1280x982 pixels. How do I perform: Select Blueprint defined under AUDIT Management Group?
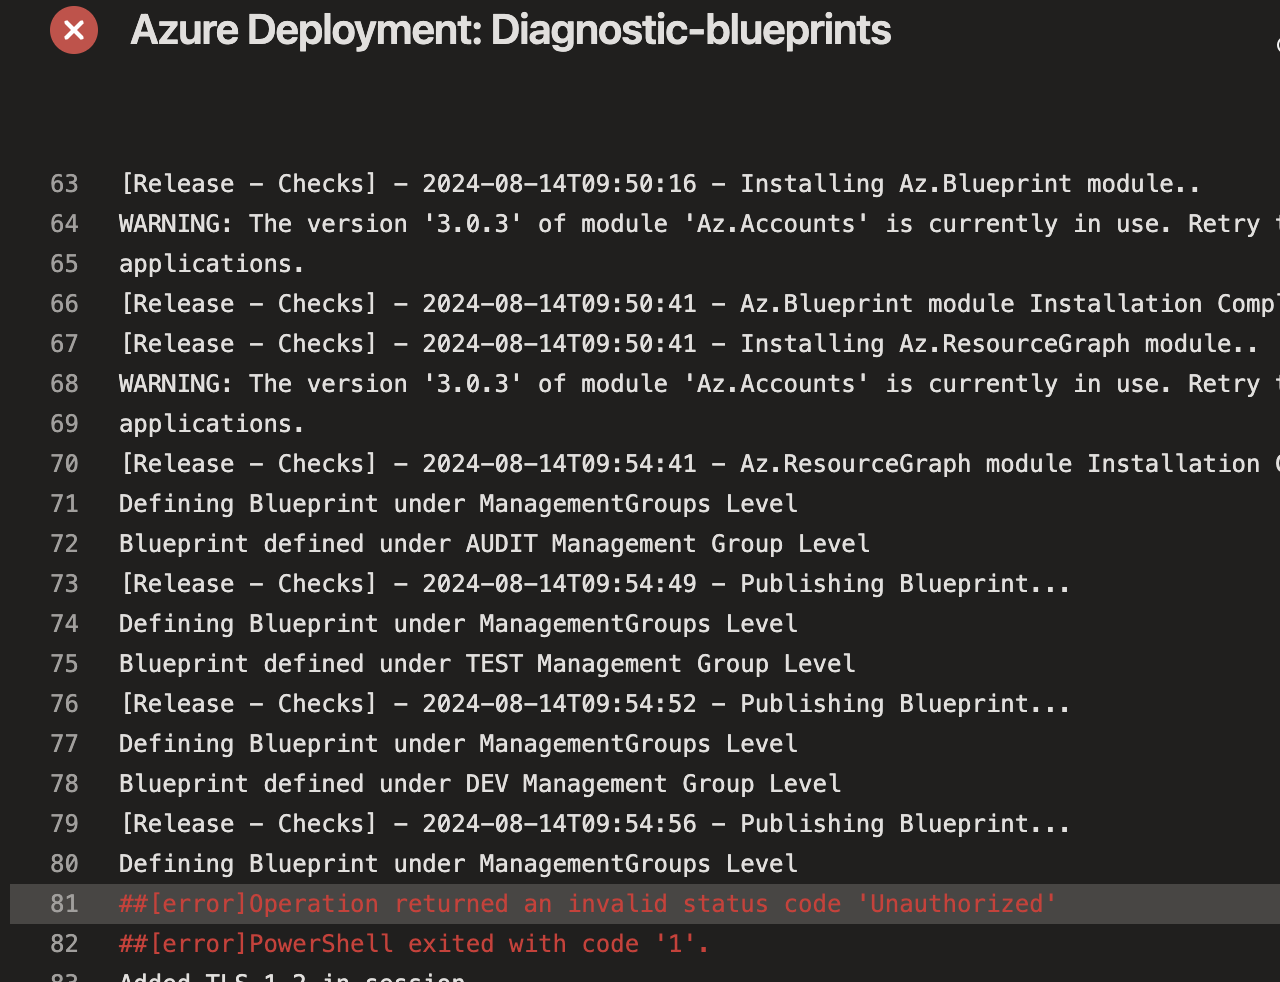pyautogui.click(x=494, y=544)
